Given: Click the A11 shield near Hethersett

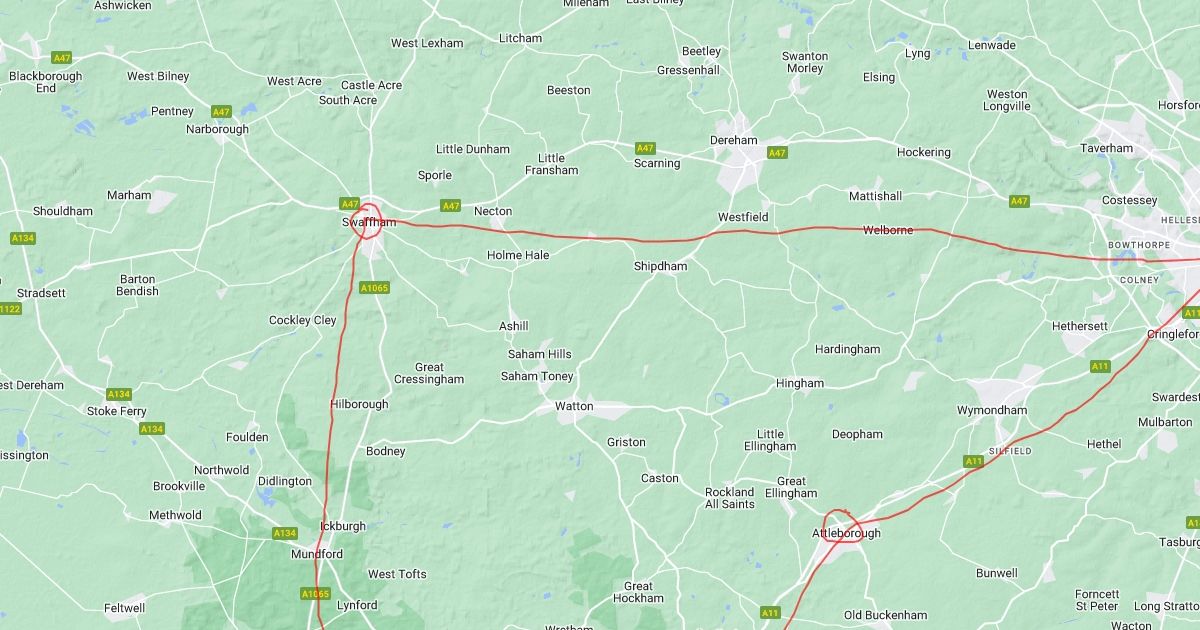Looking at the screenshot, I should coord(1100,367).
